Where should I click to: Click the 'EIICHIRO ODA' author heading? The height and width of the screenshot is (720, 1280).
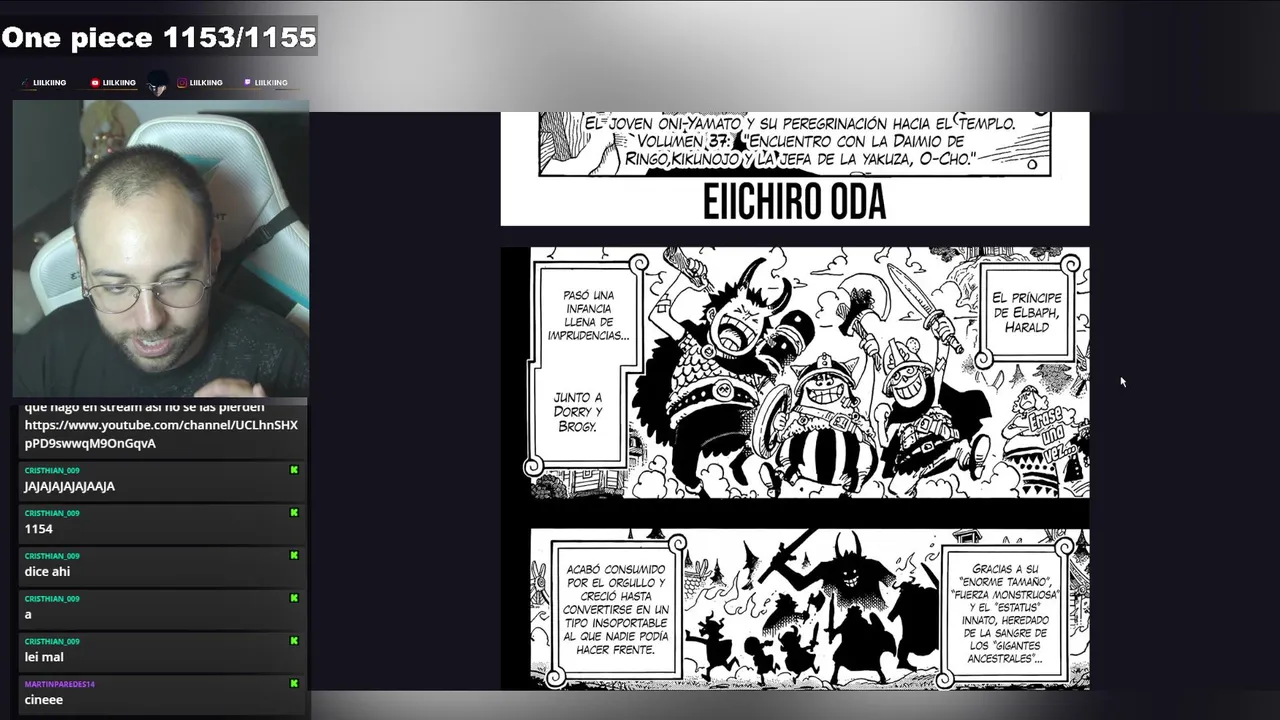click(x=794, y=203)
